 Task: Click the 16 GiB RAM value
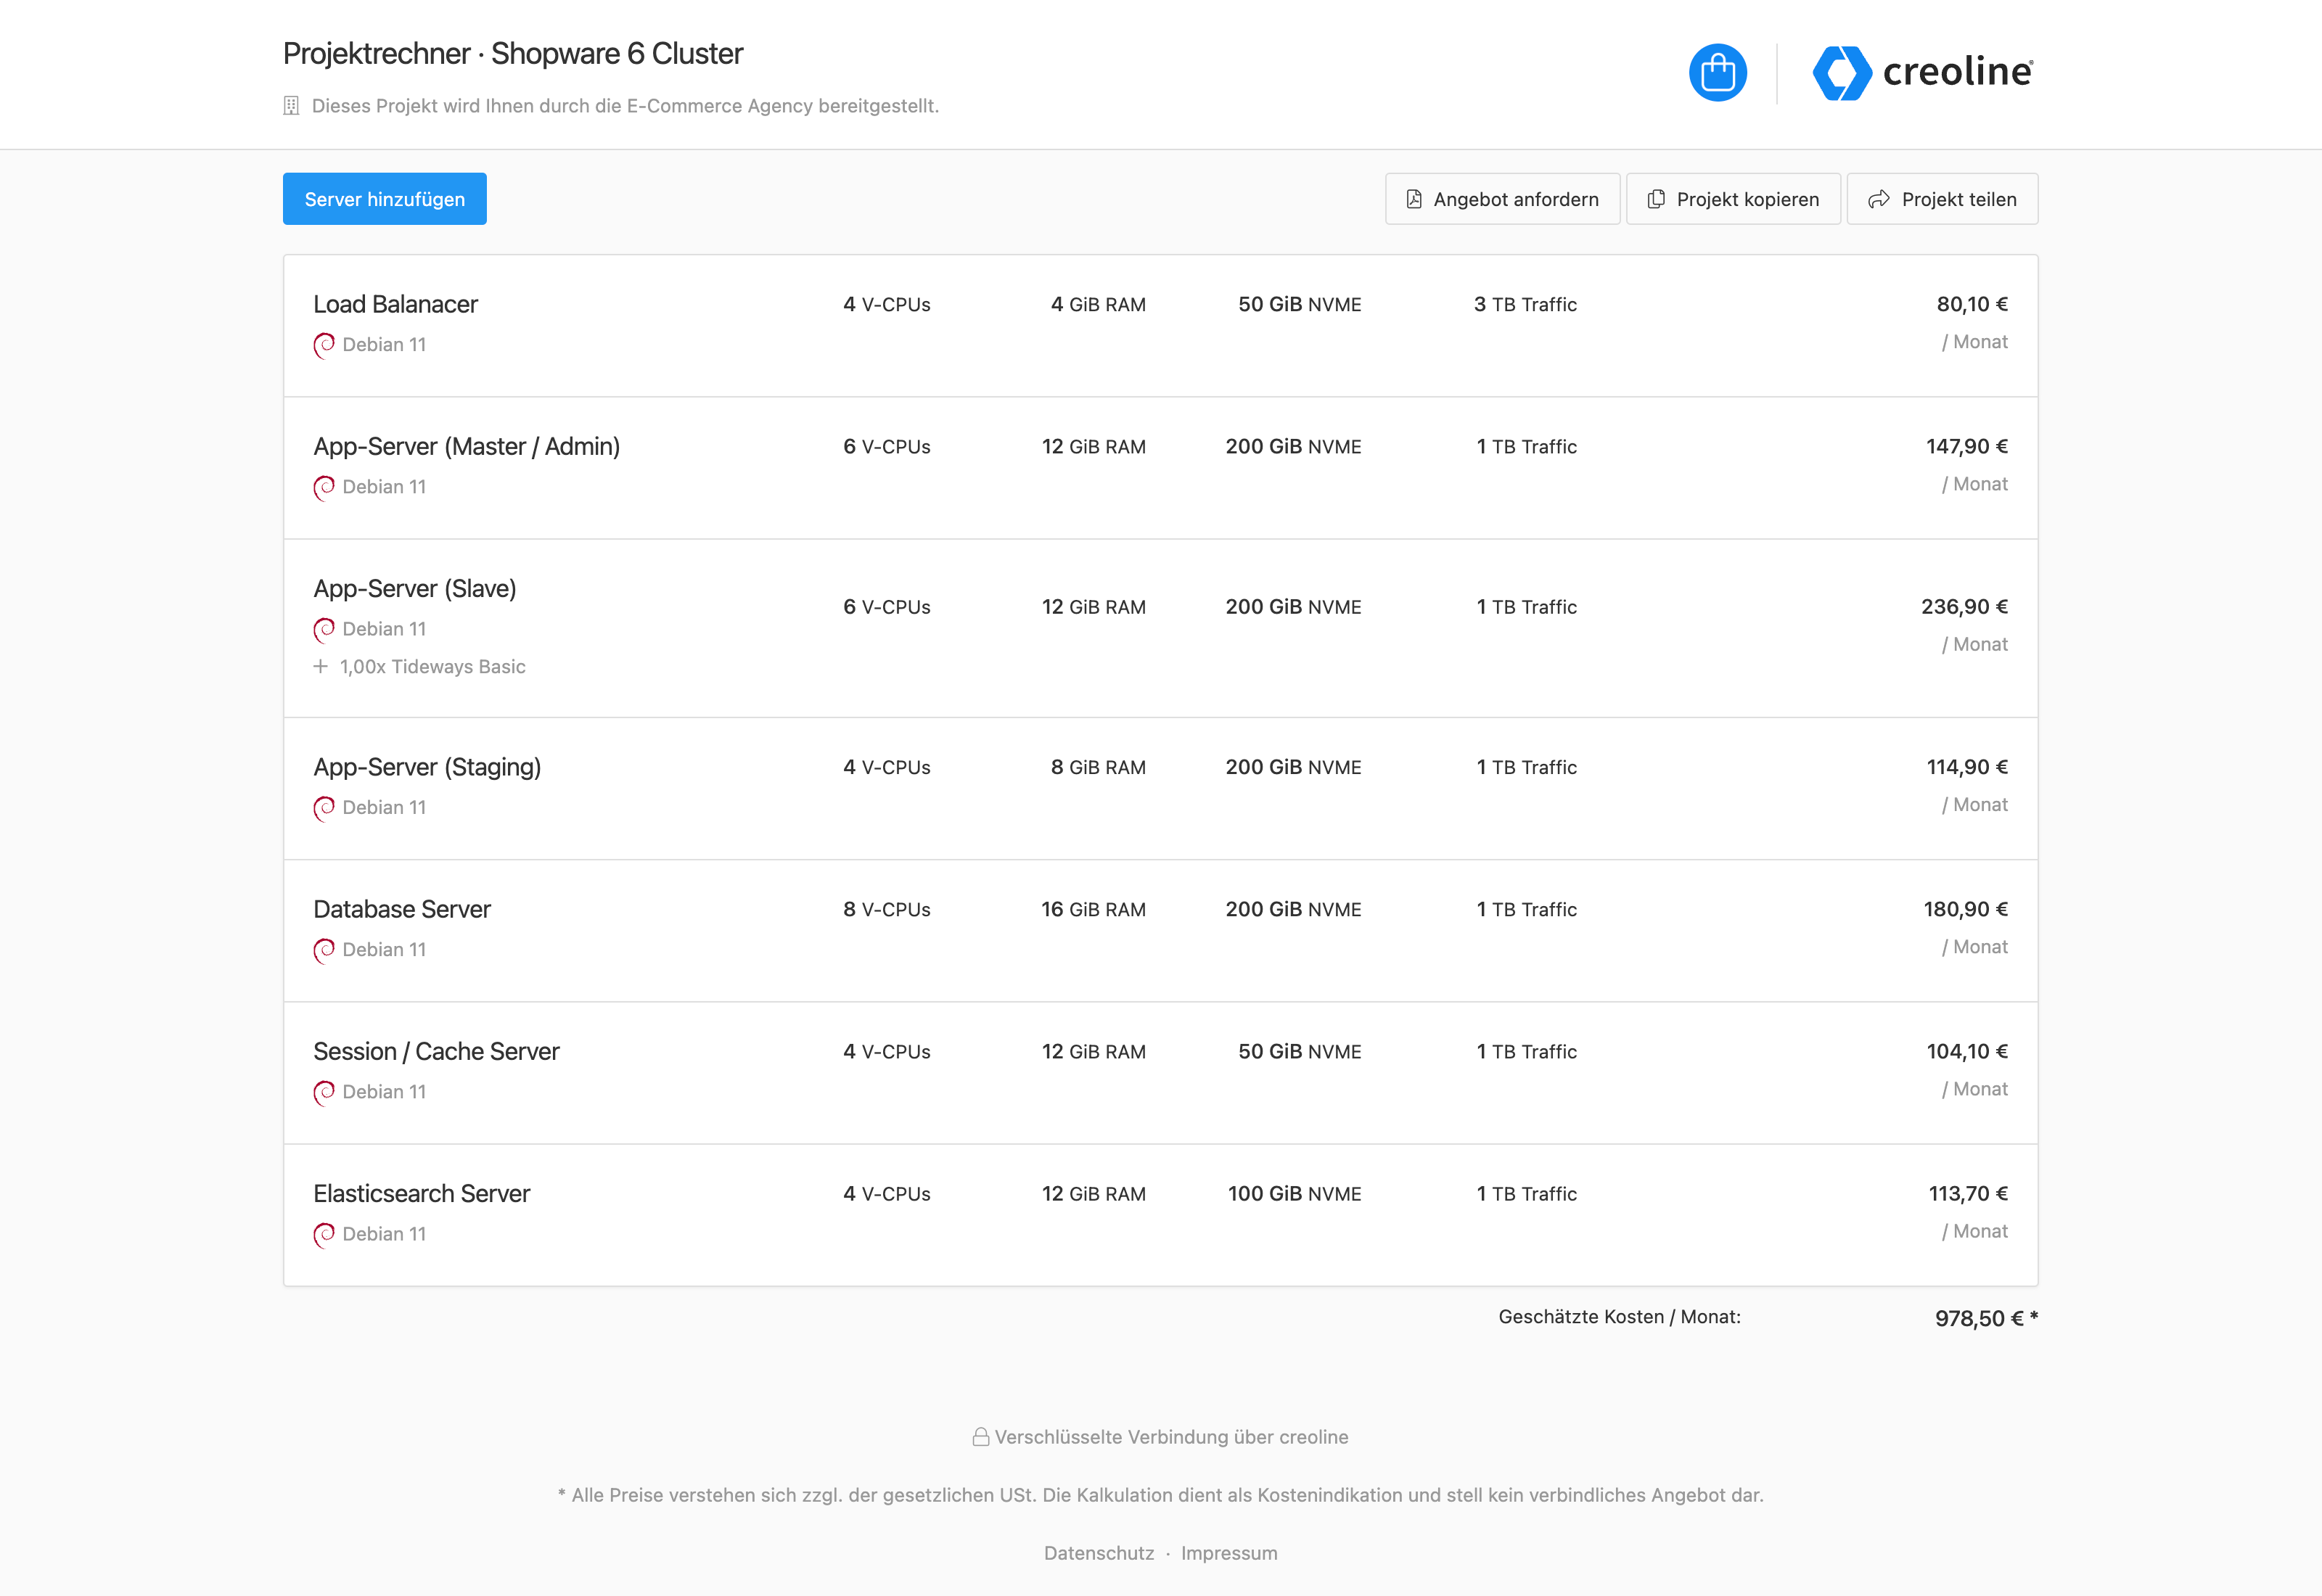(1093, 910)
